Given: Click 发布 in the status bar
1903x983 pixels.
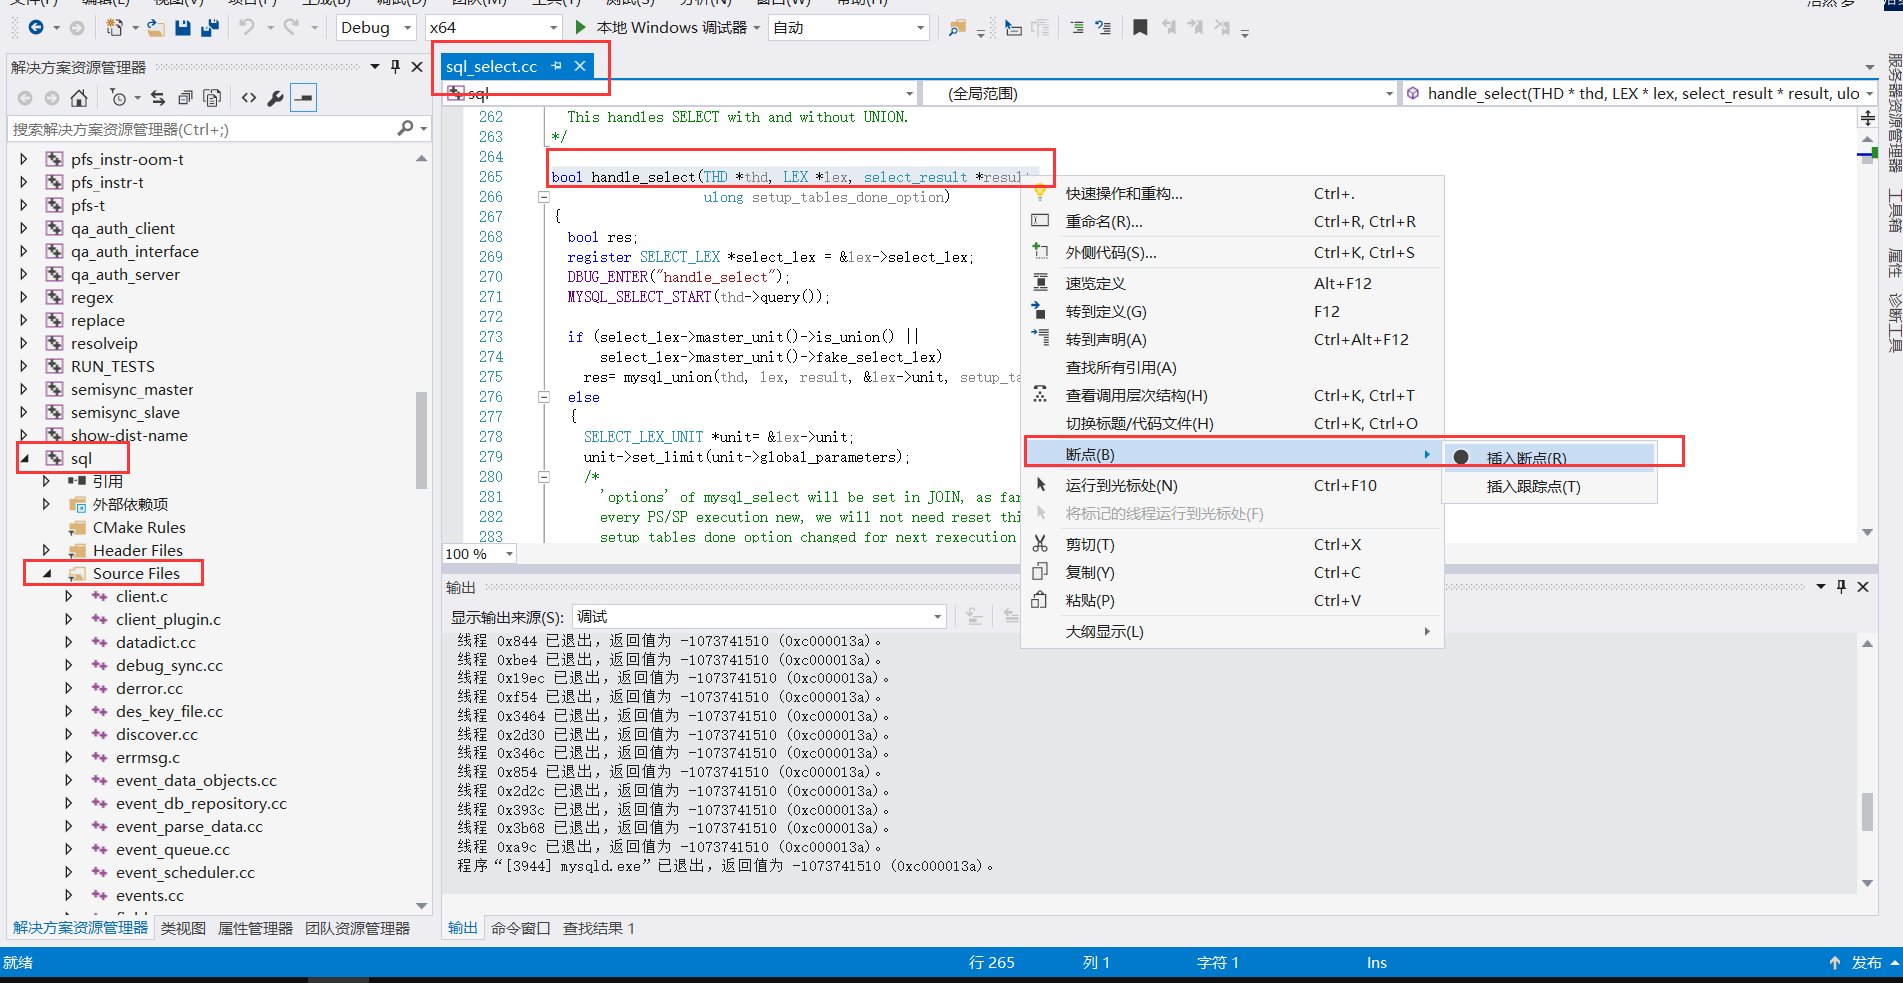Looking at the screenshot, I should [x=1866, y=962].
